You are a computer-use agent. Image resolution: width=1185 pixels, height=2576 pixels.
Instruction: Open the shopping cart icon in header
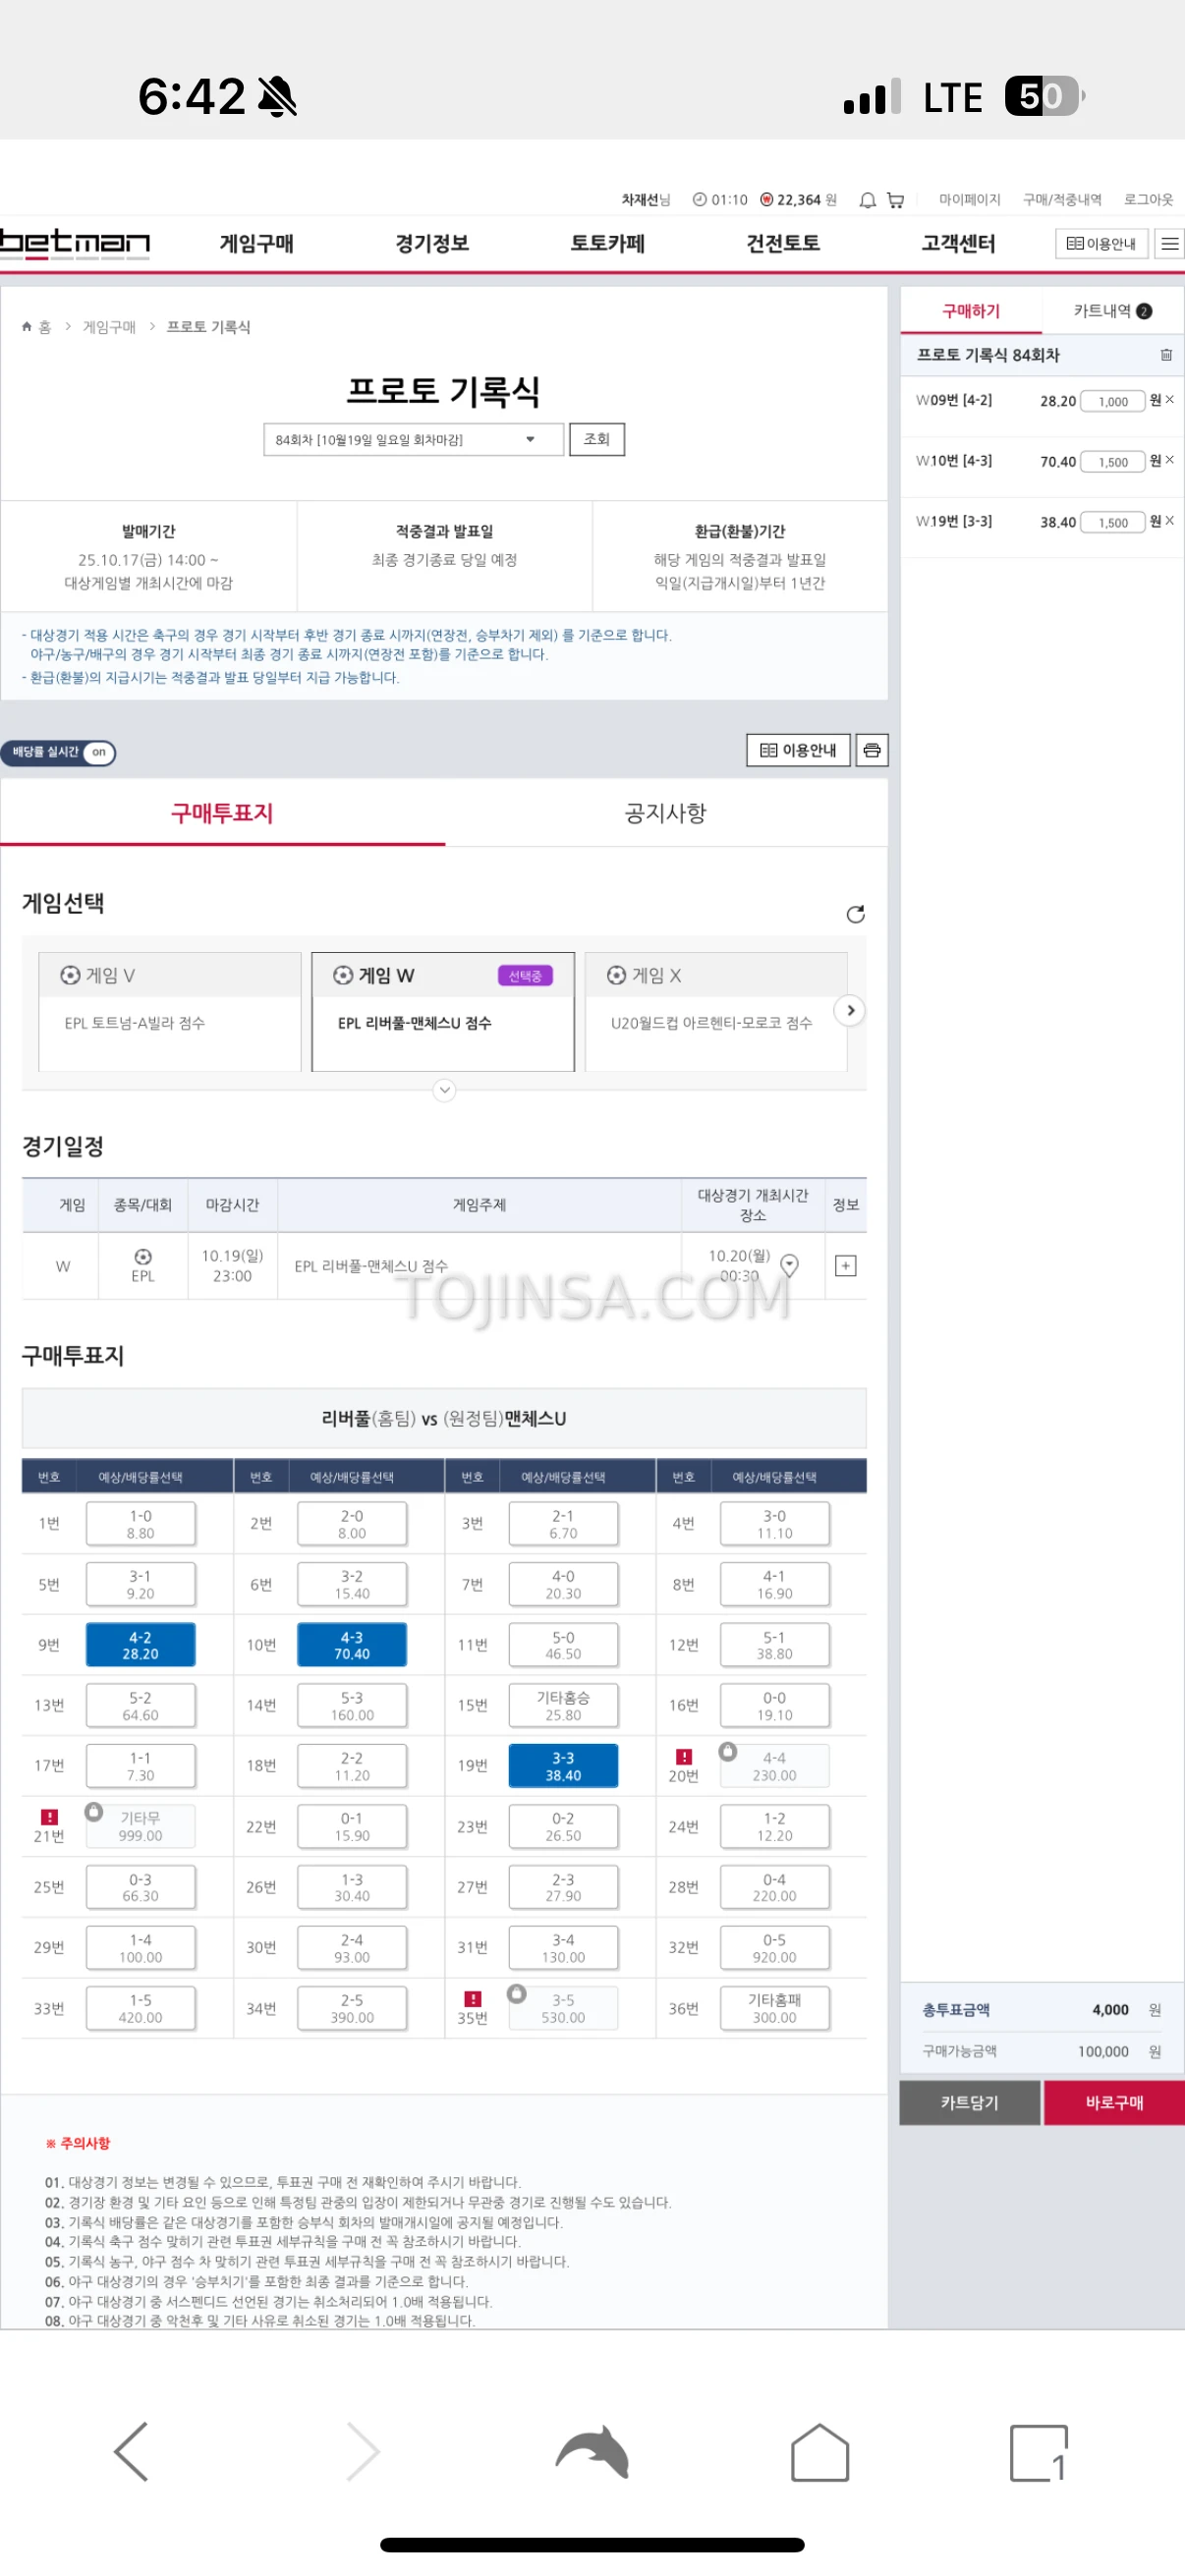[x=895, y=200]
